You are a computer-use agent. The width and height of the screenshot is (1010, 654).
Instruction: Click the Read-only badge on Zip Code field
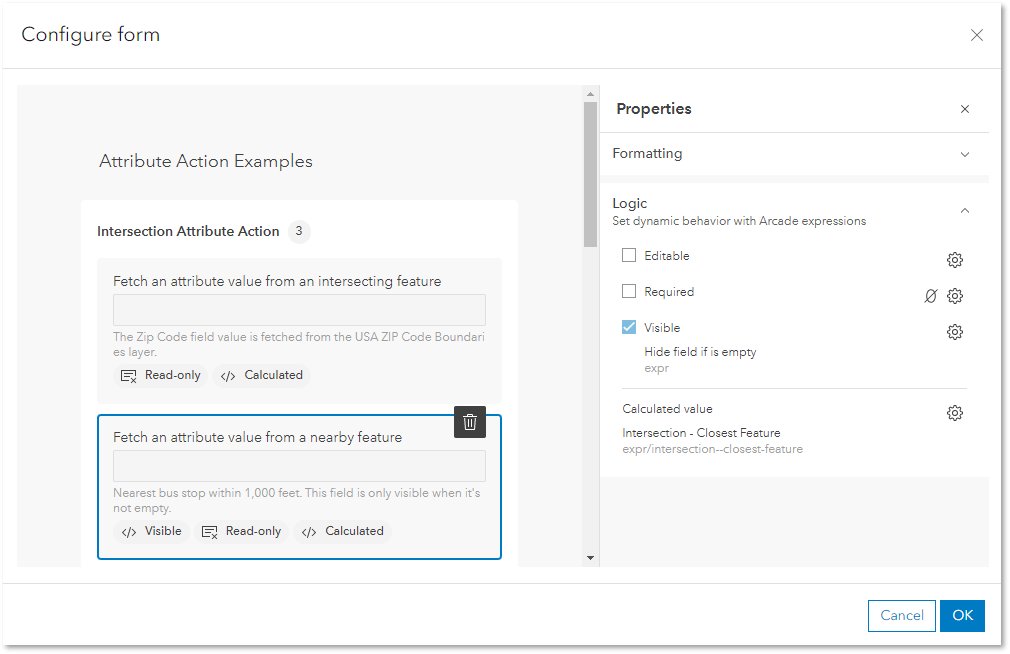tap(160, 374)
